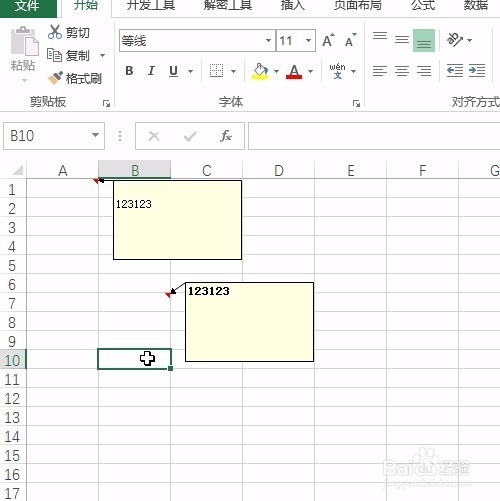
Task: Center text horizontally
Action: pos(402,71)
